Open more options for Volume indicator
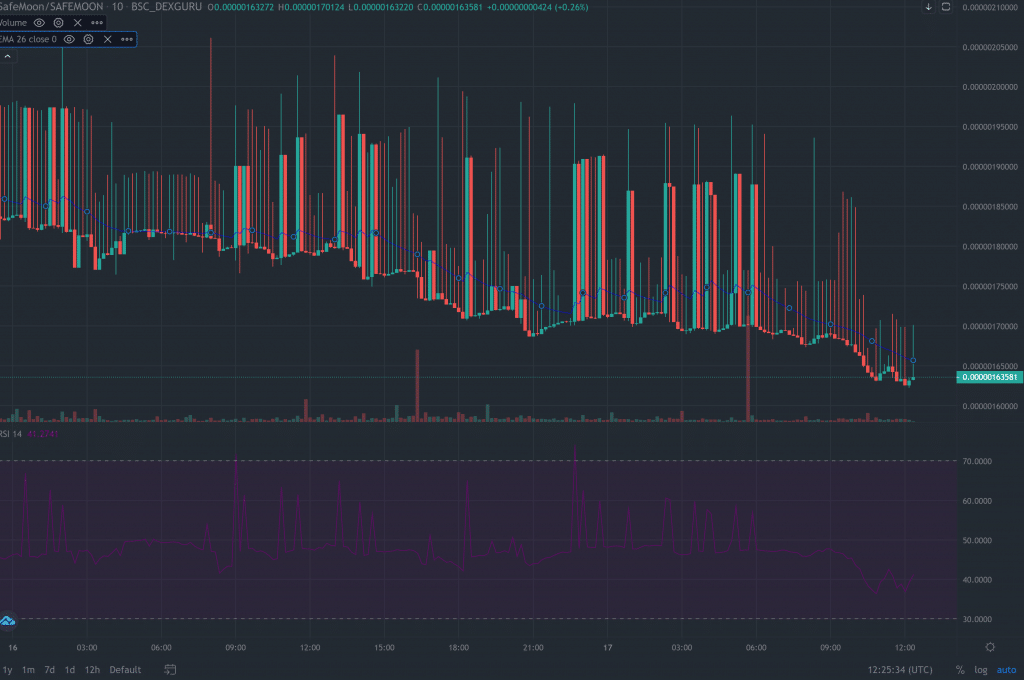Viewport: 1024px width, 680px height. tap(97, 23)
